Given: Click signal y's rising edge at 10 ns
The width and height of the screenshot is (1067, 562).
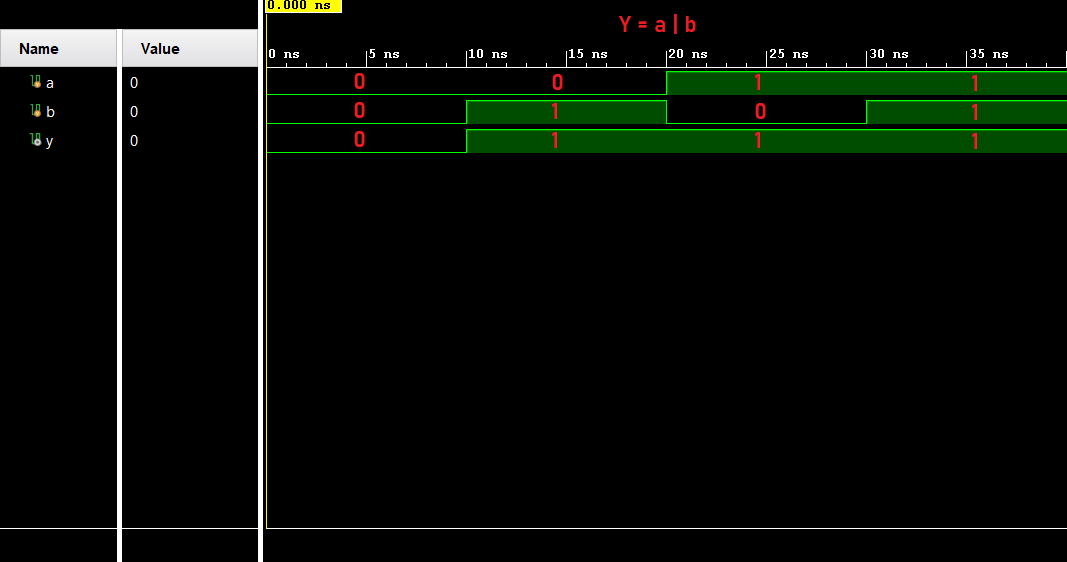Looking at the screenshot, I should pos(467,141).
